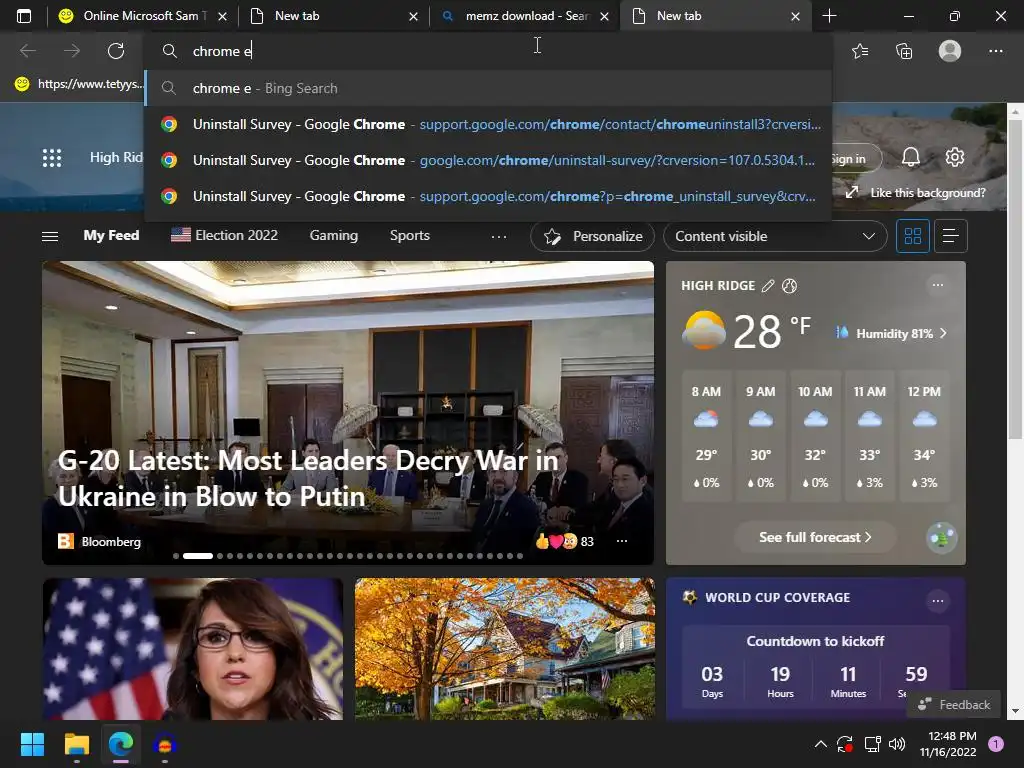Screen dimensions: 1024x768
Task: Reload the page with refresh icon
Action: tap(116, 51)
